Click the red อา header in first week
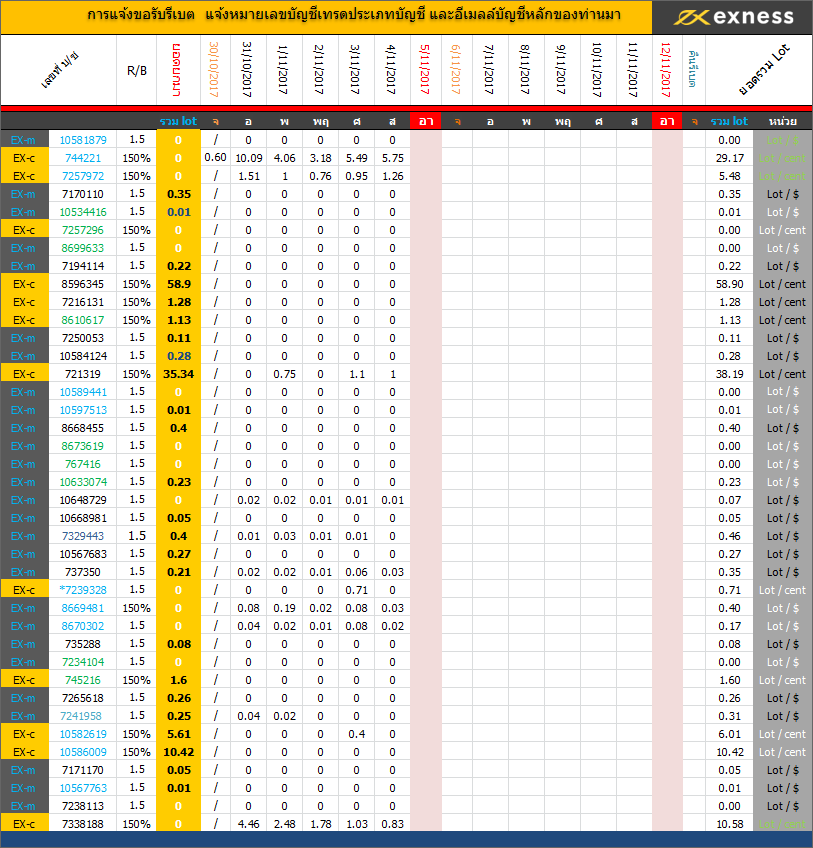 pos(426,121)
